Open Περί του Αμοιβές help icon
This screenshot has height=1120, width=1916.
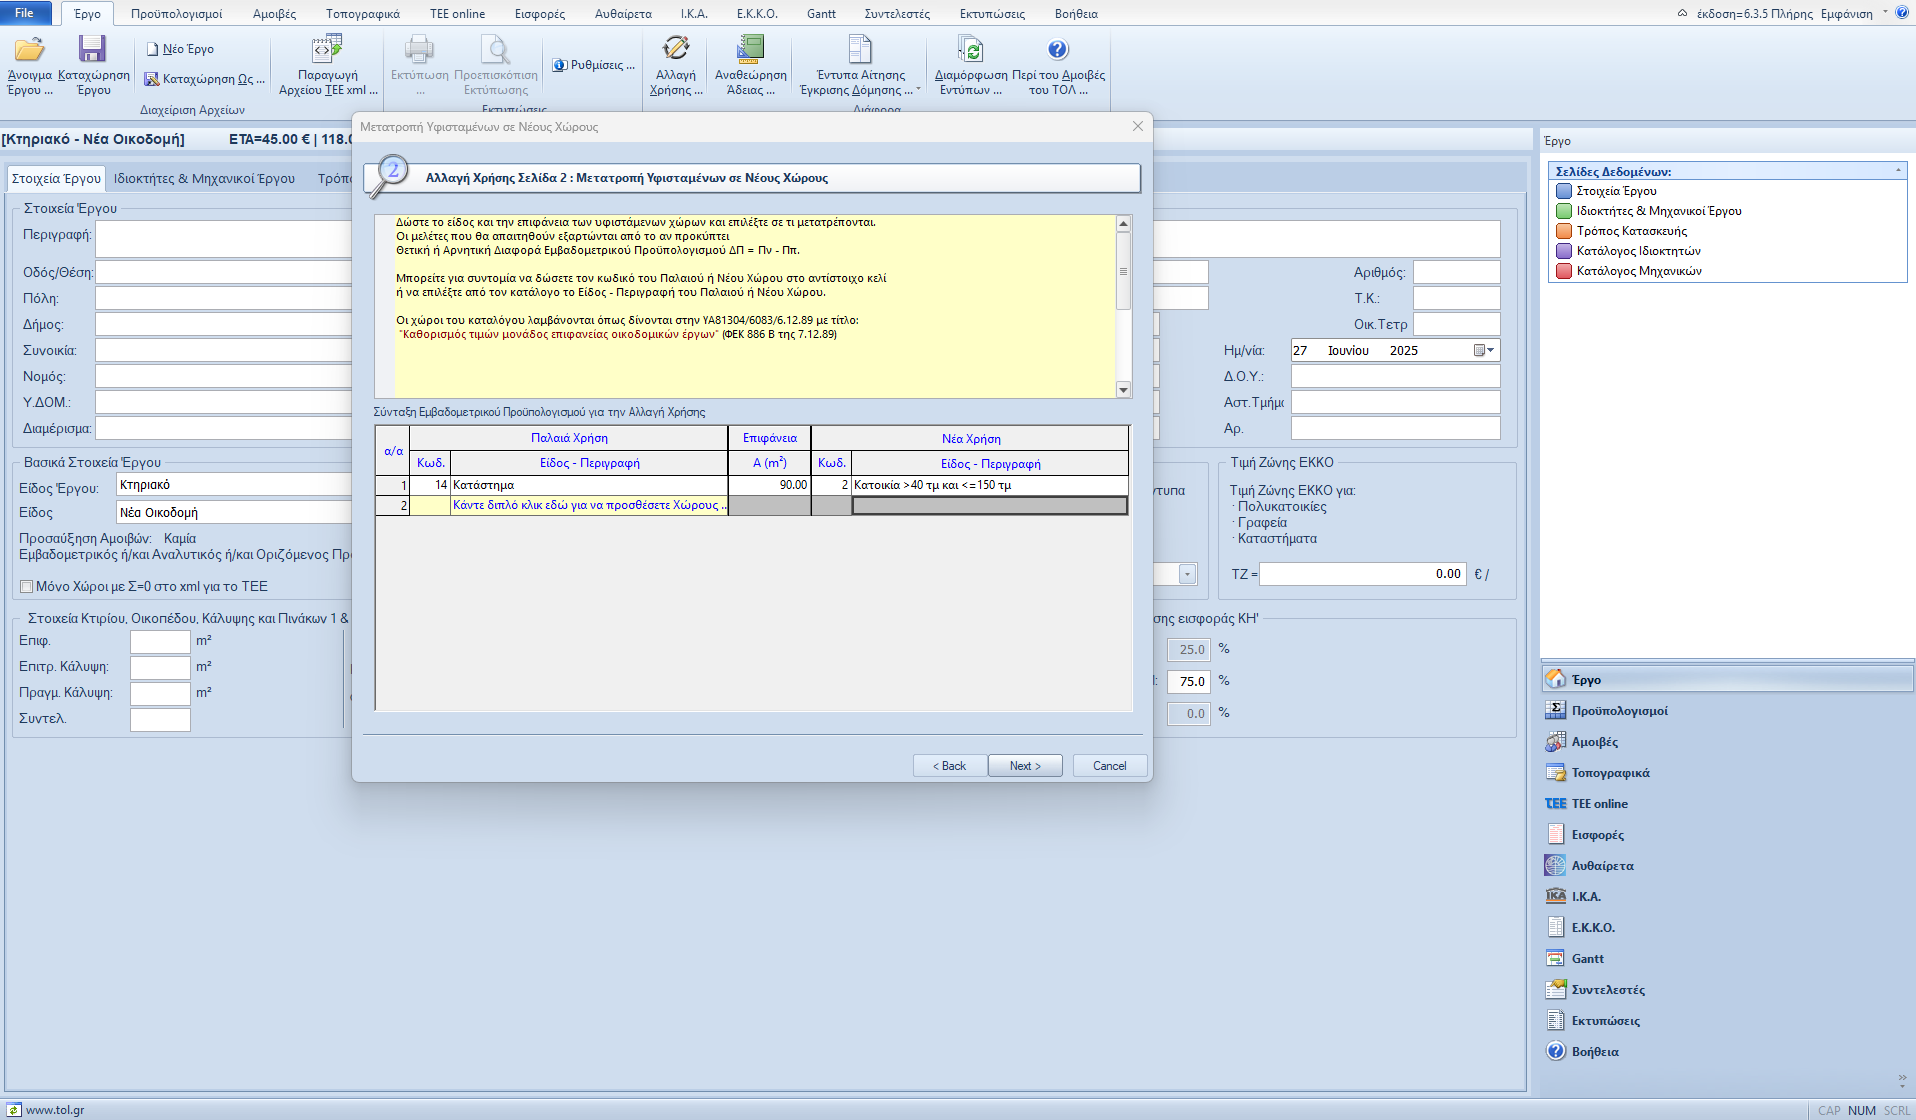[1058, 50]
